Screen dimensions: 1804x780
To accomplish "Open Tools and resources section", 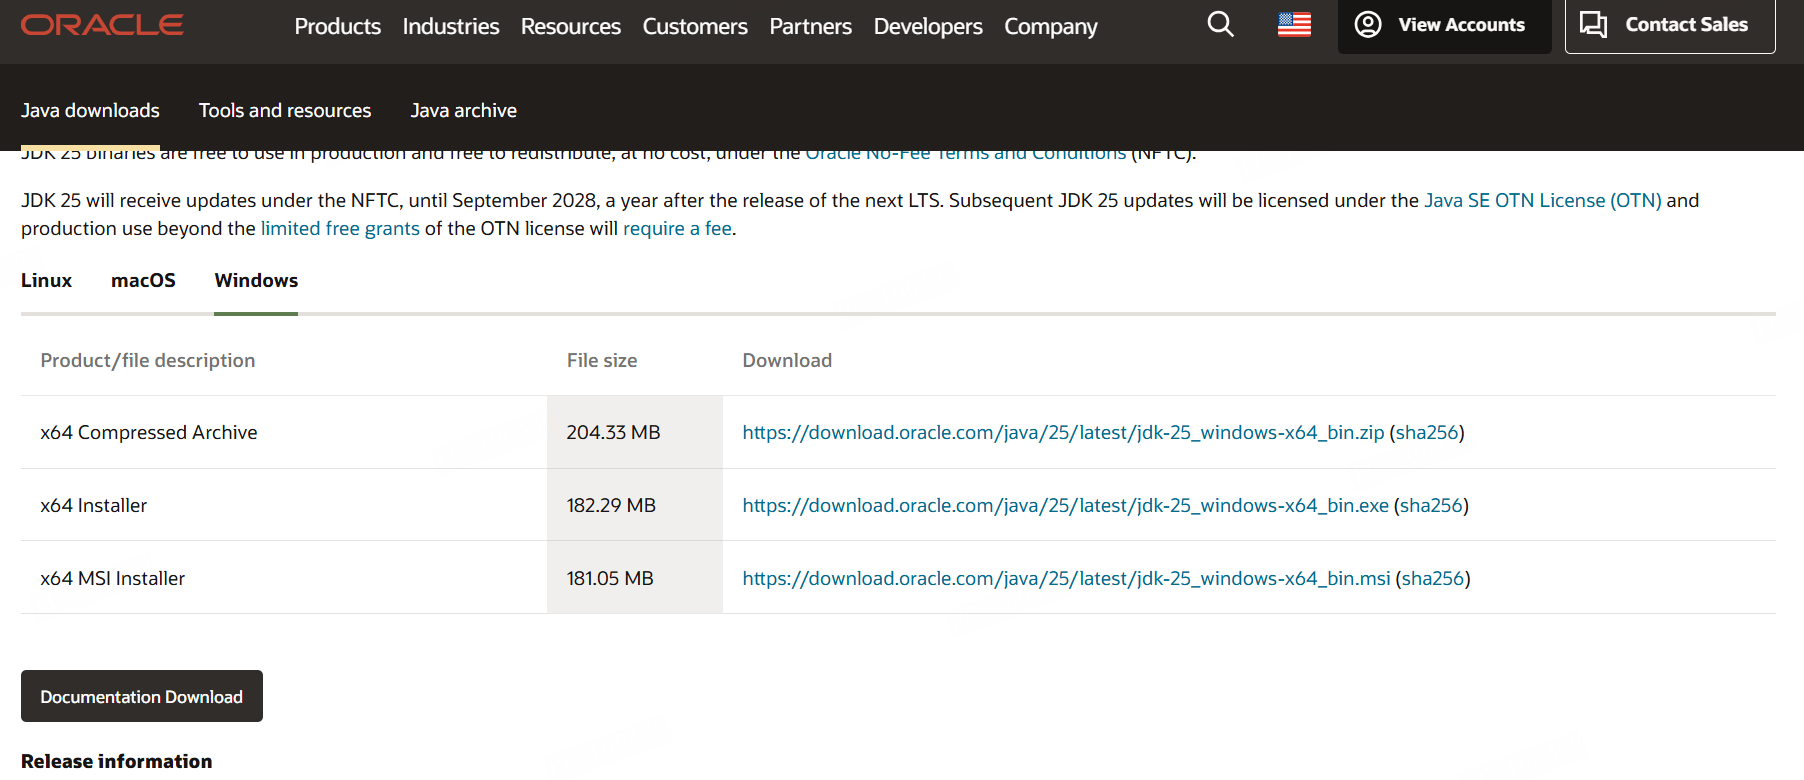I will (285, 110).
